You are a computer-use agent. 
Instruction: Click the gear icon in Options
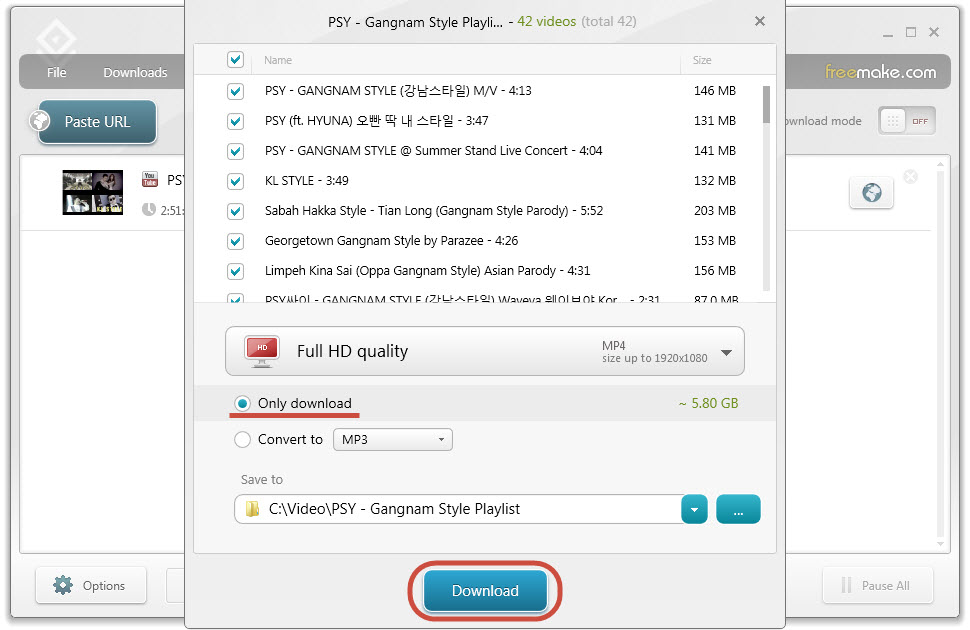62,585
